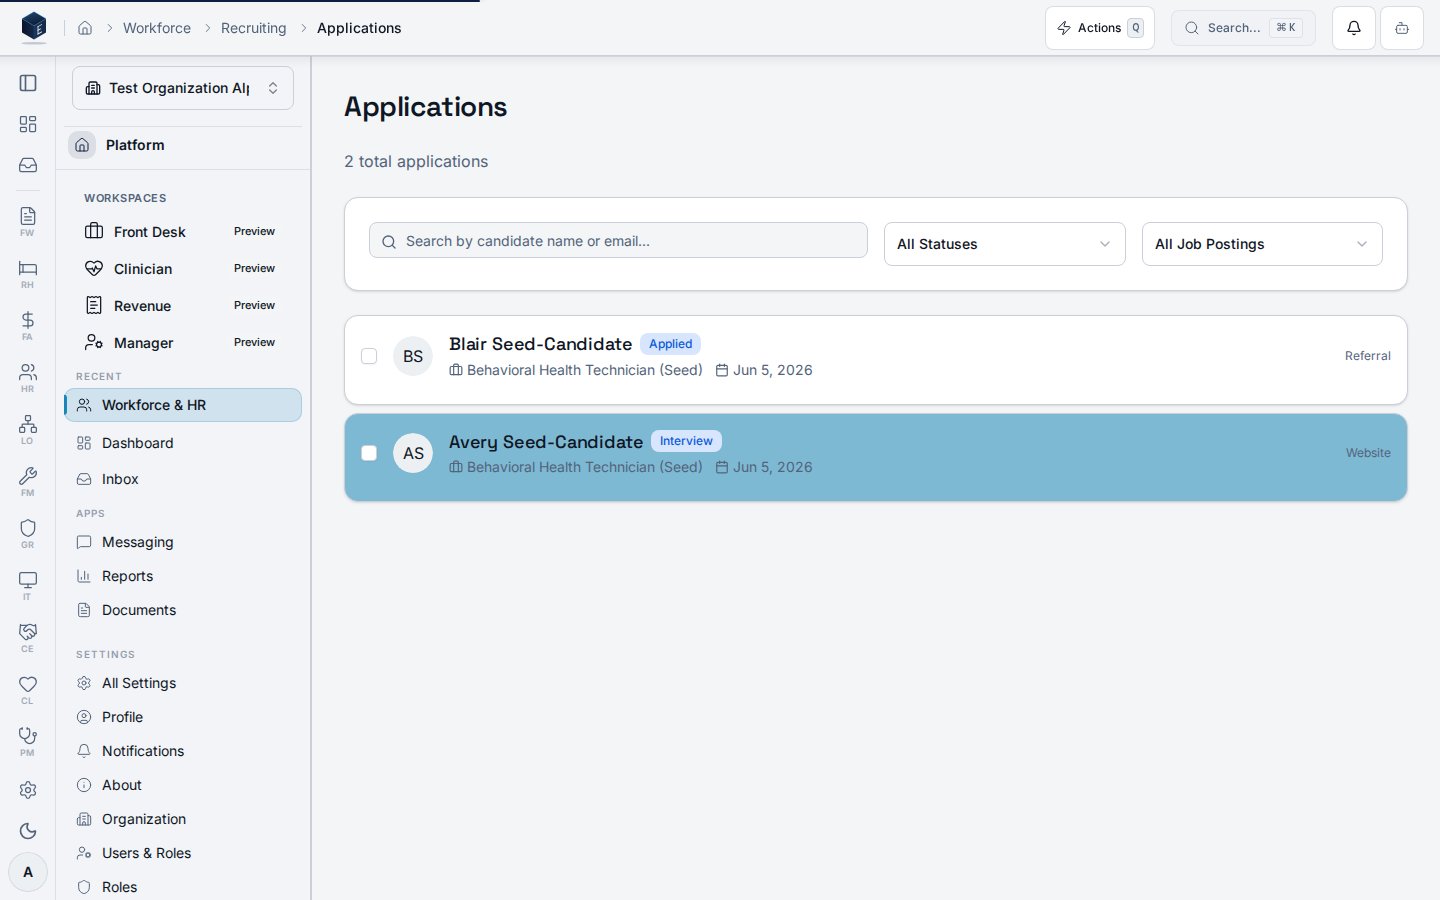Open the inbox tray icon in rail
1440x900 pixels.
[28, 165]
